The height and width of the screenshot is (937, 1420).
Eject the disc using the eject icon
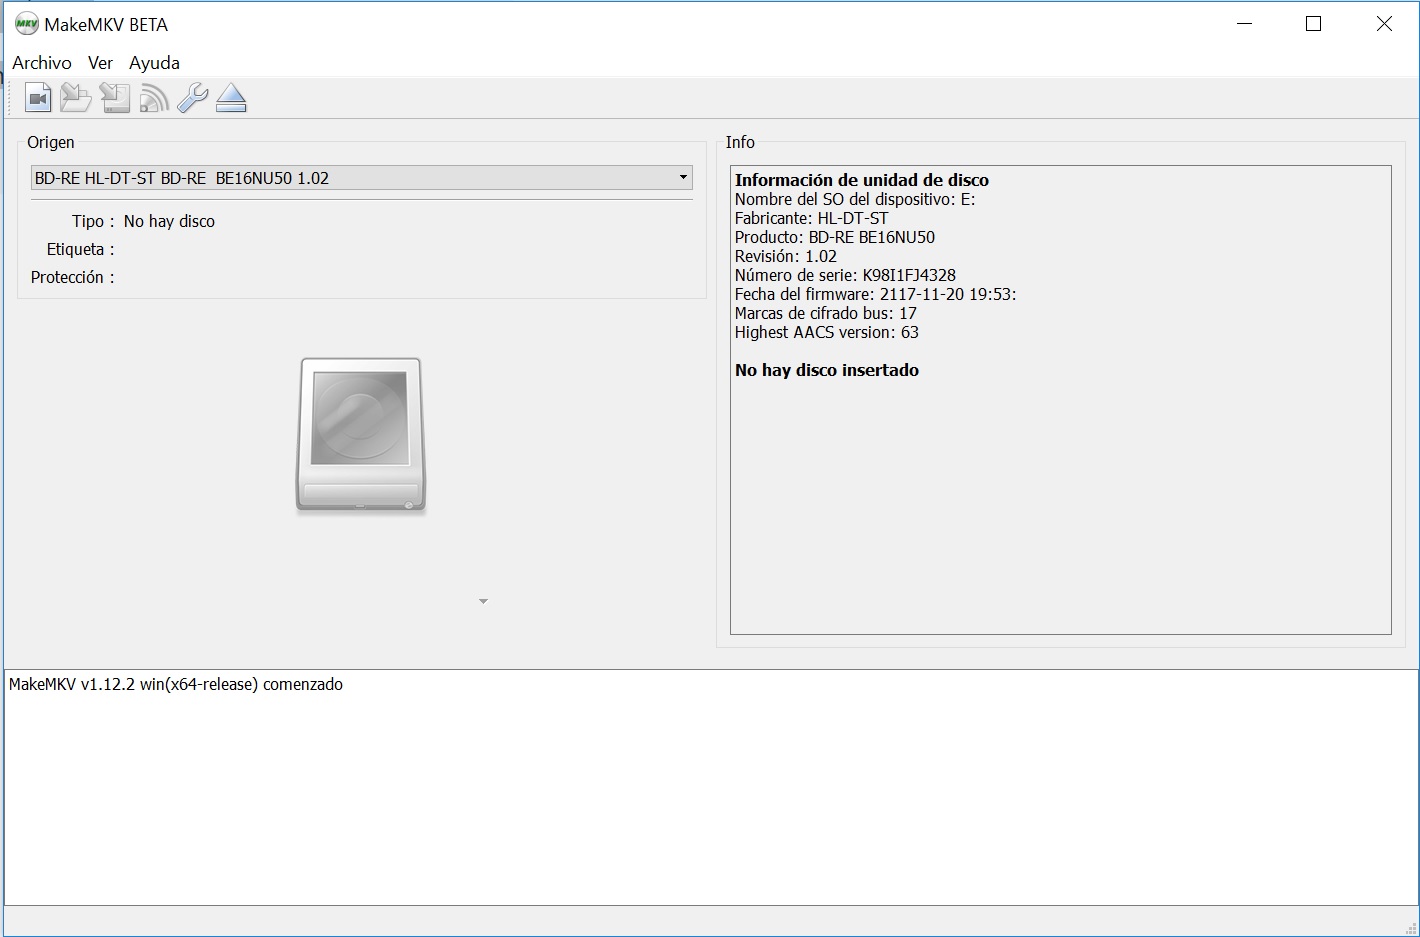coord(231,98)
